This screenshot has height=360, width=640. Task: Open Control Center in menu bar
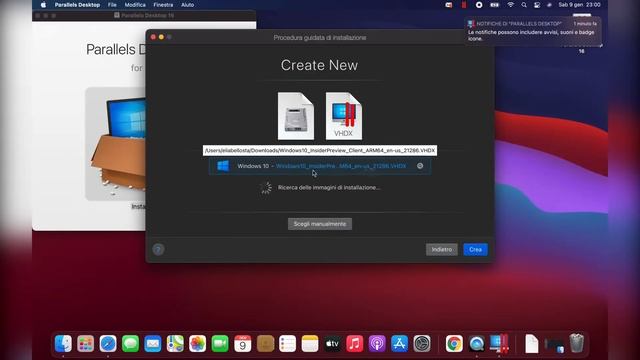pyautogui.click(x=537, y=5)
